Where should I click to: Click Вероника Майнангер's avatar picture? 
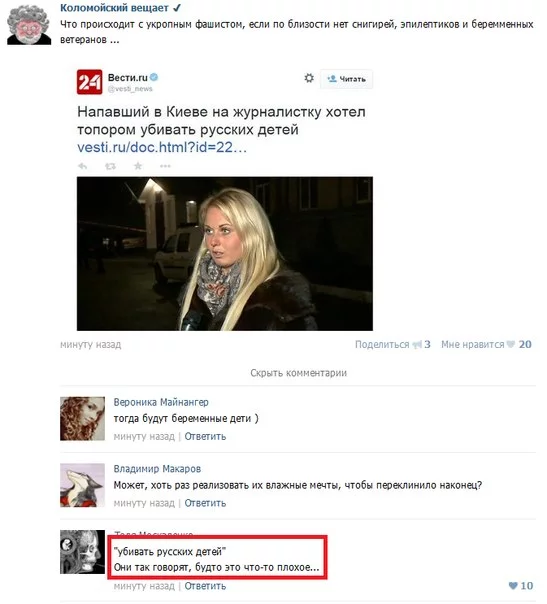(x=82, y=419)
